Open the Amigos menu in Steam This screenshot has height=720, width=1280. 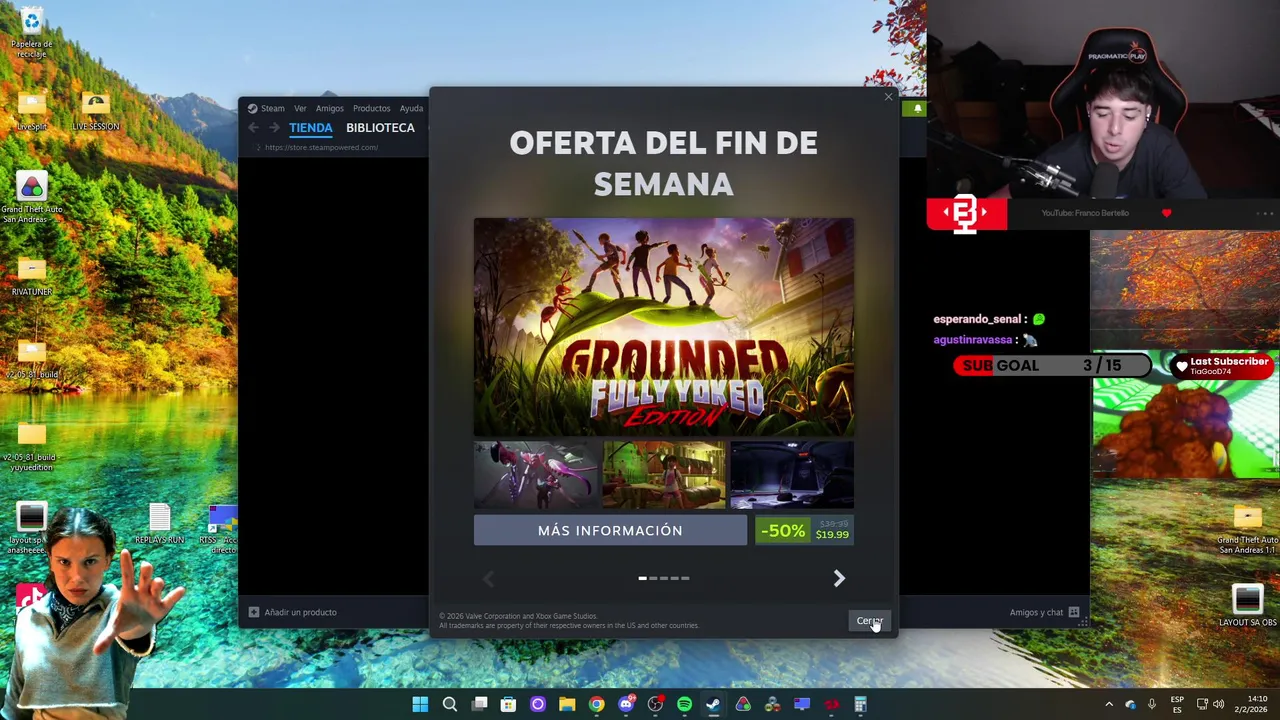click(329, 108)
